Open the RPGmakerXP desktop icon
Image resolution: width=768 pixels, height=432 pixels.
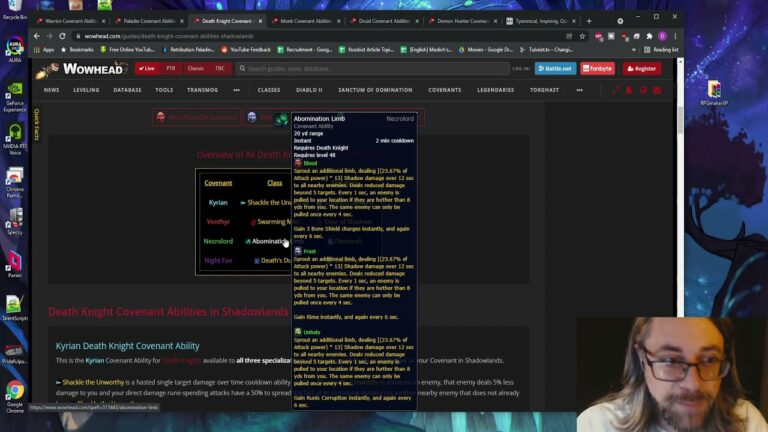click(714, 93)
